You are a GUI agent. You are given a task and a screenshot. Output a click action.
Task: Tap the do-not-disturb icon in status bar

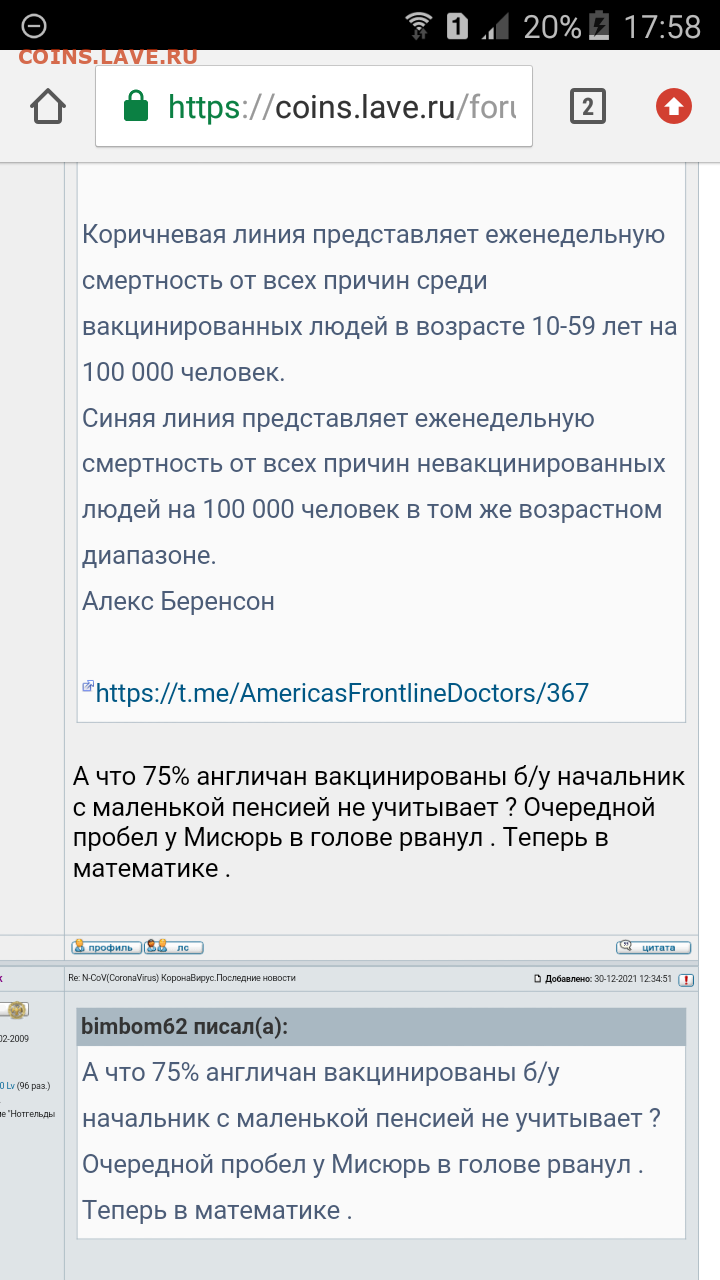pos(33,26)
